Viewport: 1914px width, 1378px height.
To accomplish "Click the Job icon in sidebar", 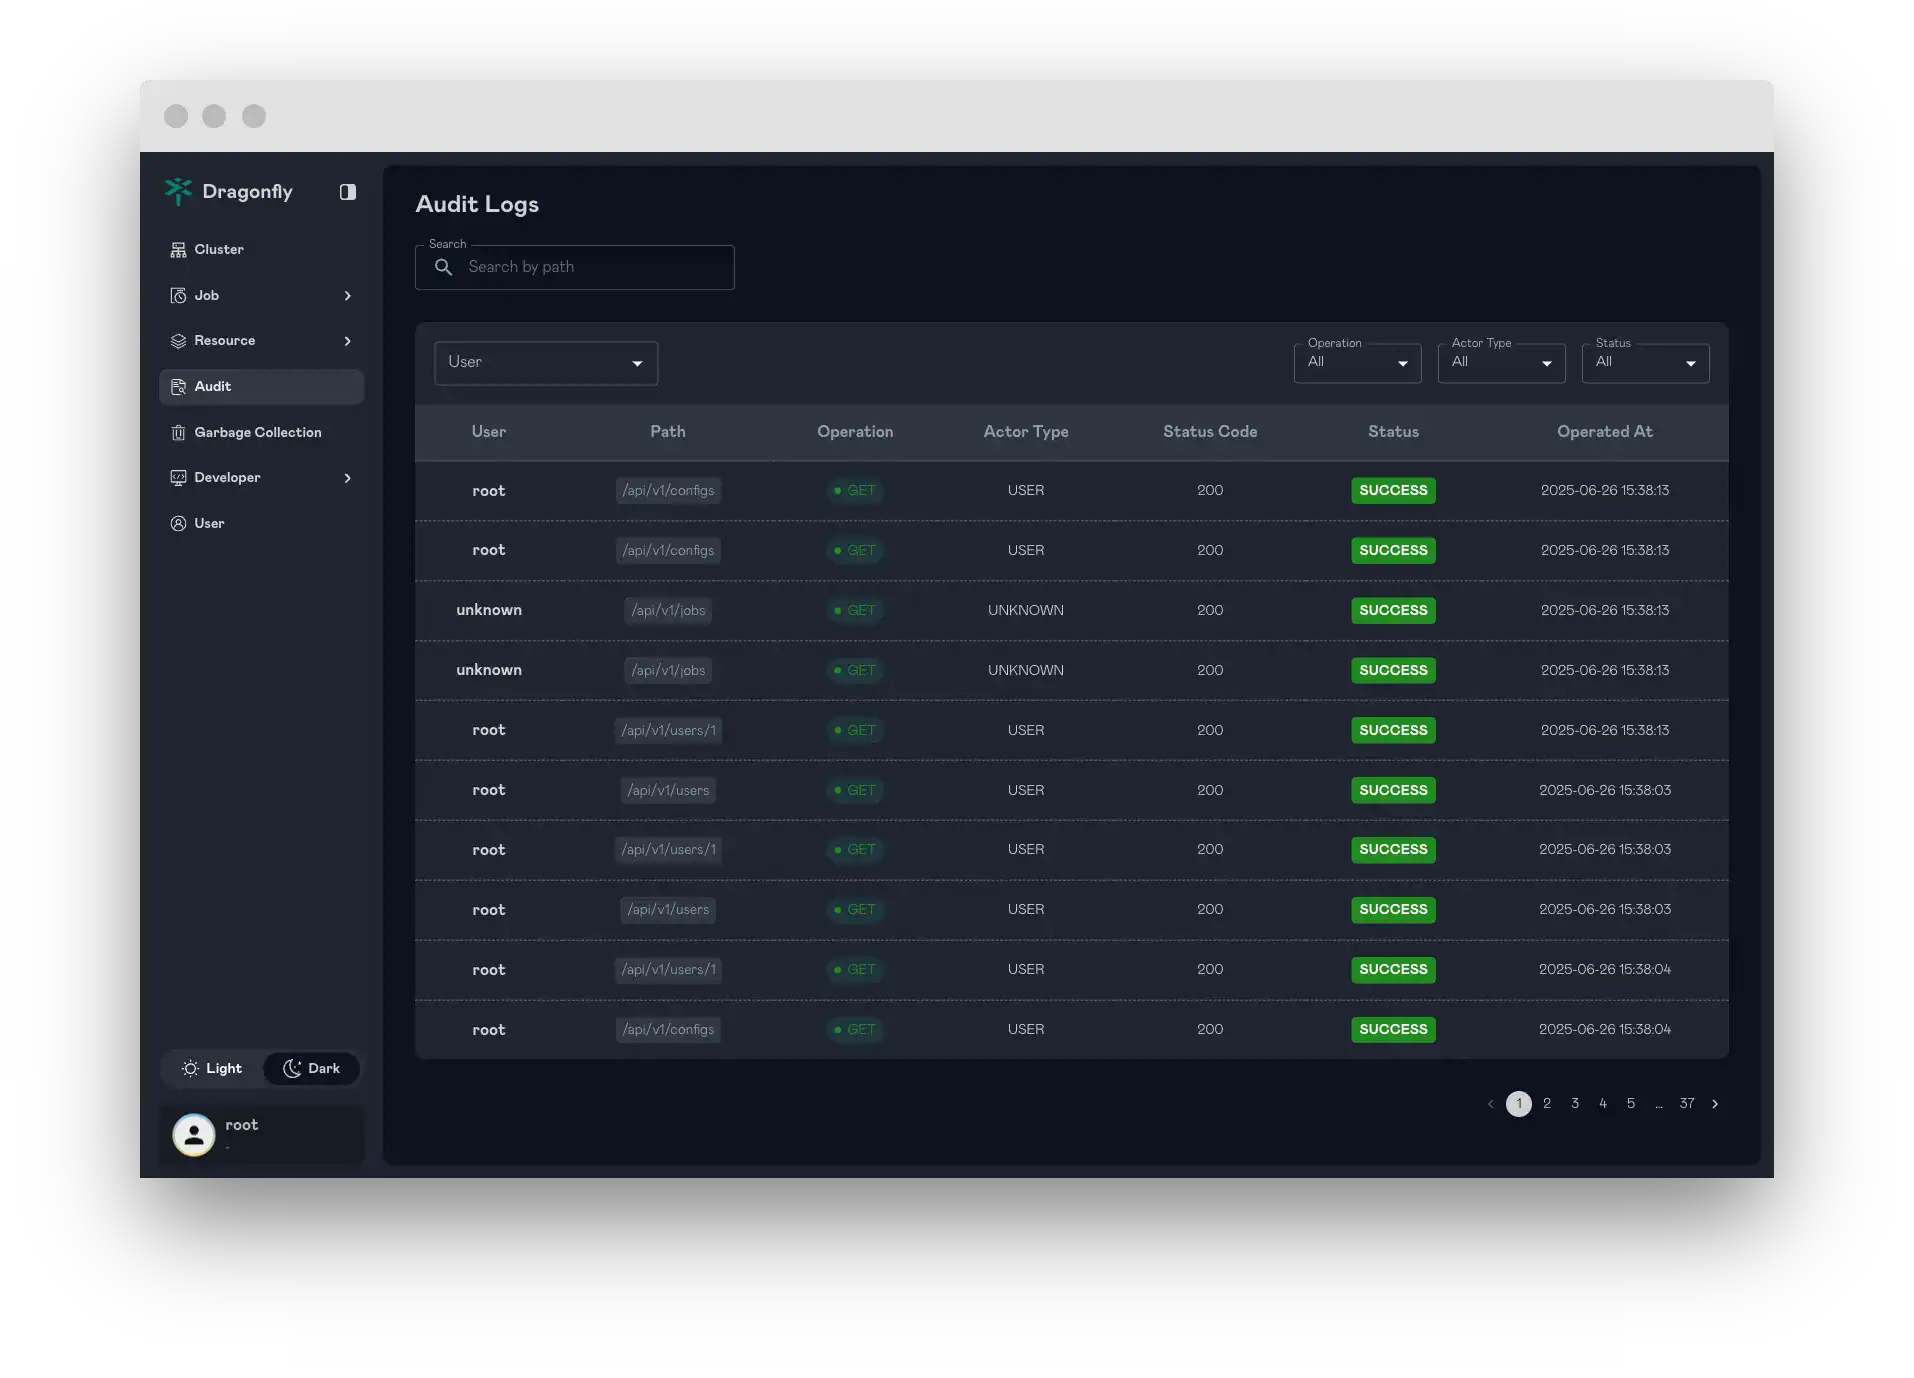I will point(178,295).
